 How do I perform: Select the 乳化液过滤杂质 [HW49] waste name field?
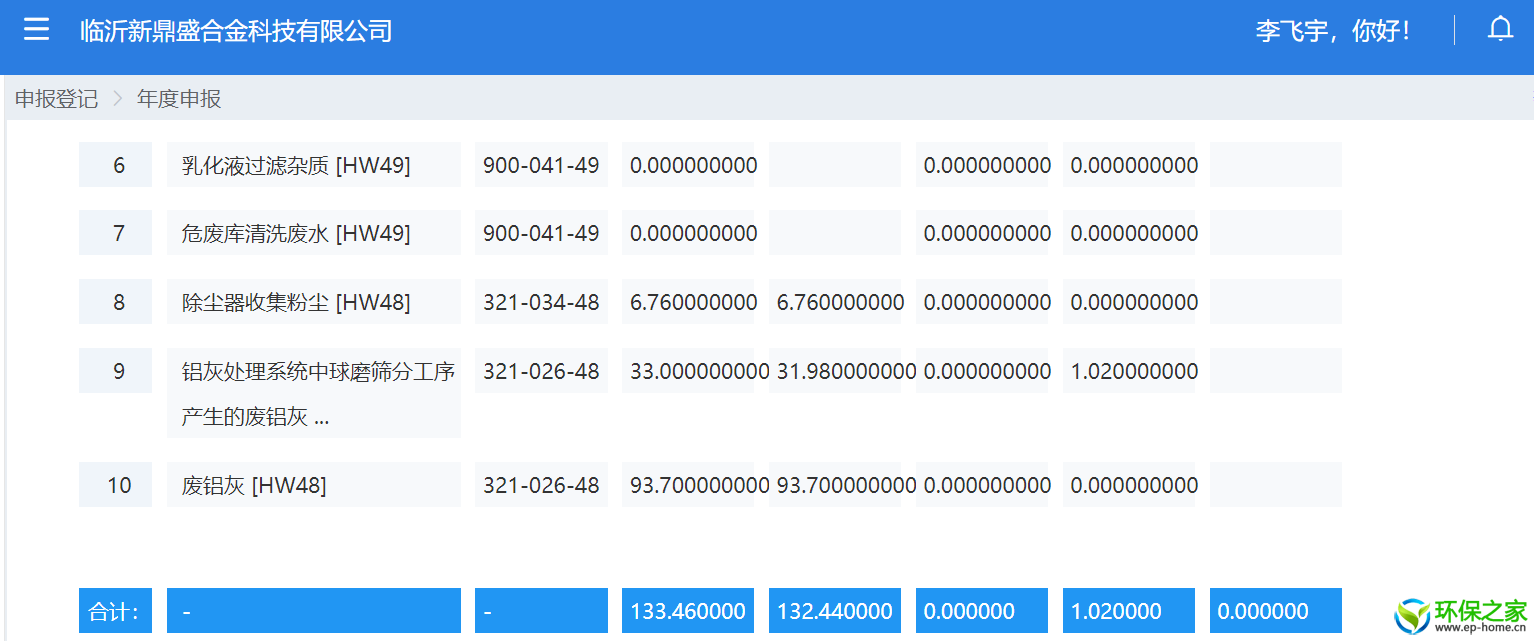(313, 165)
